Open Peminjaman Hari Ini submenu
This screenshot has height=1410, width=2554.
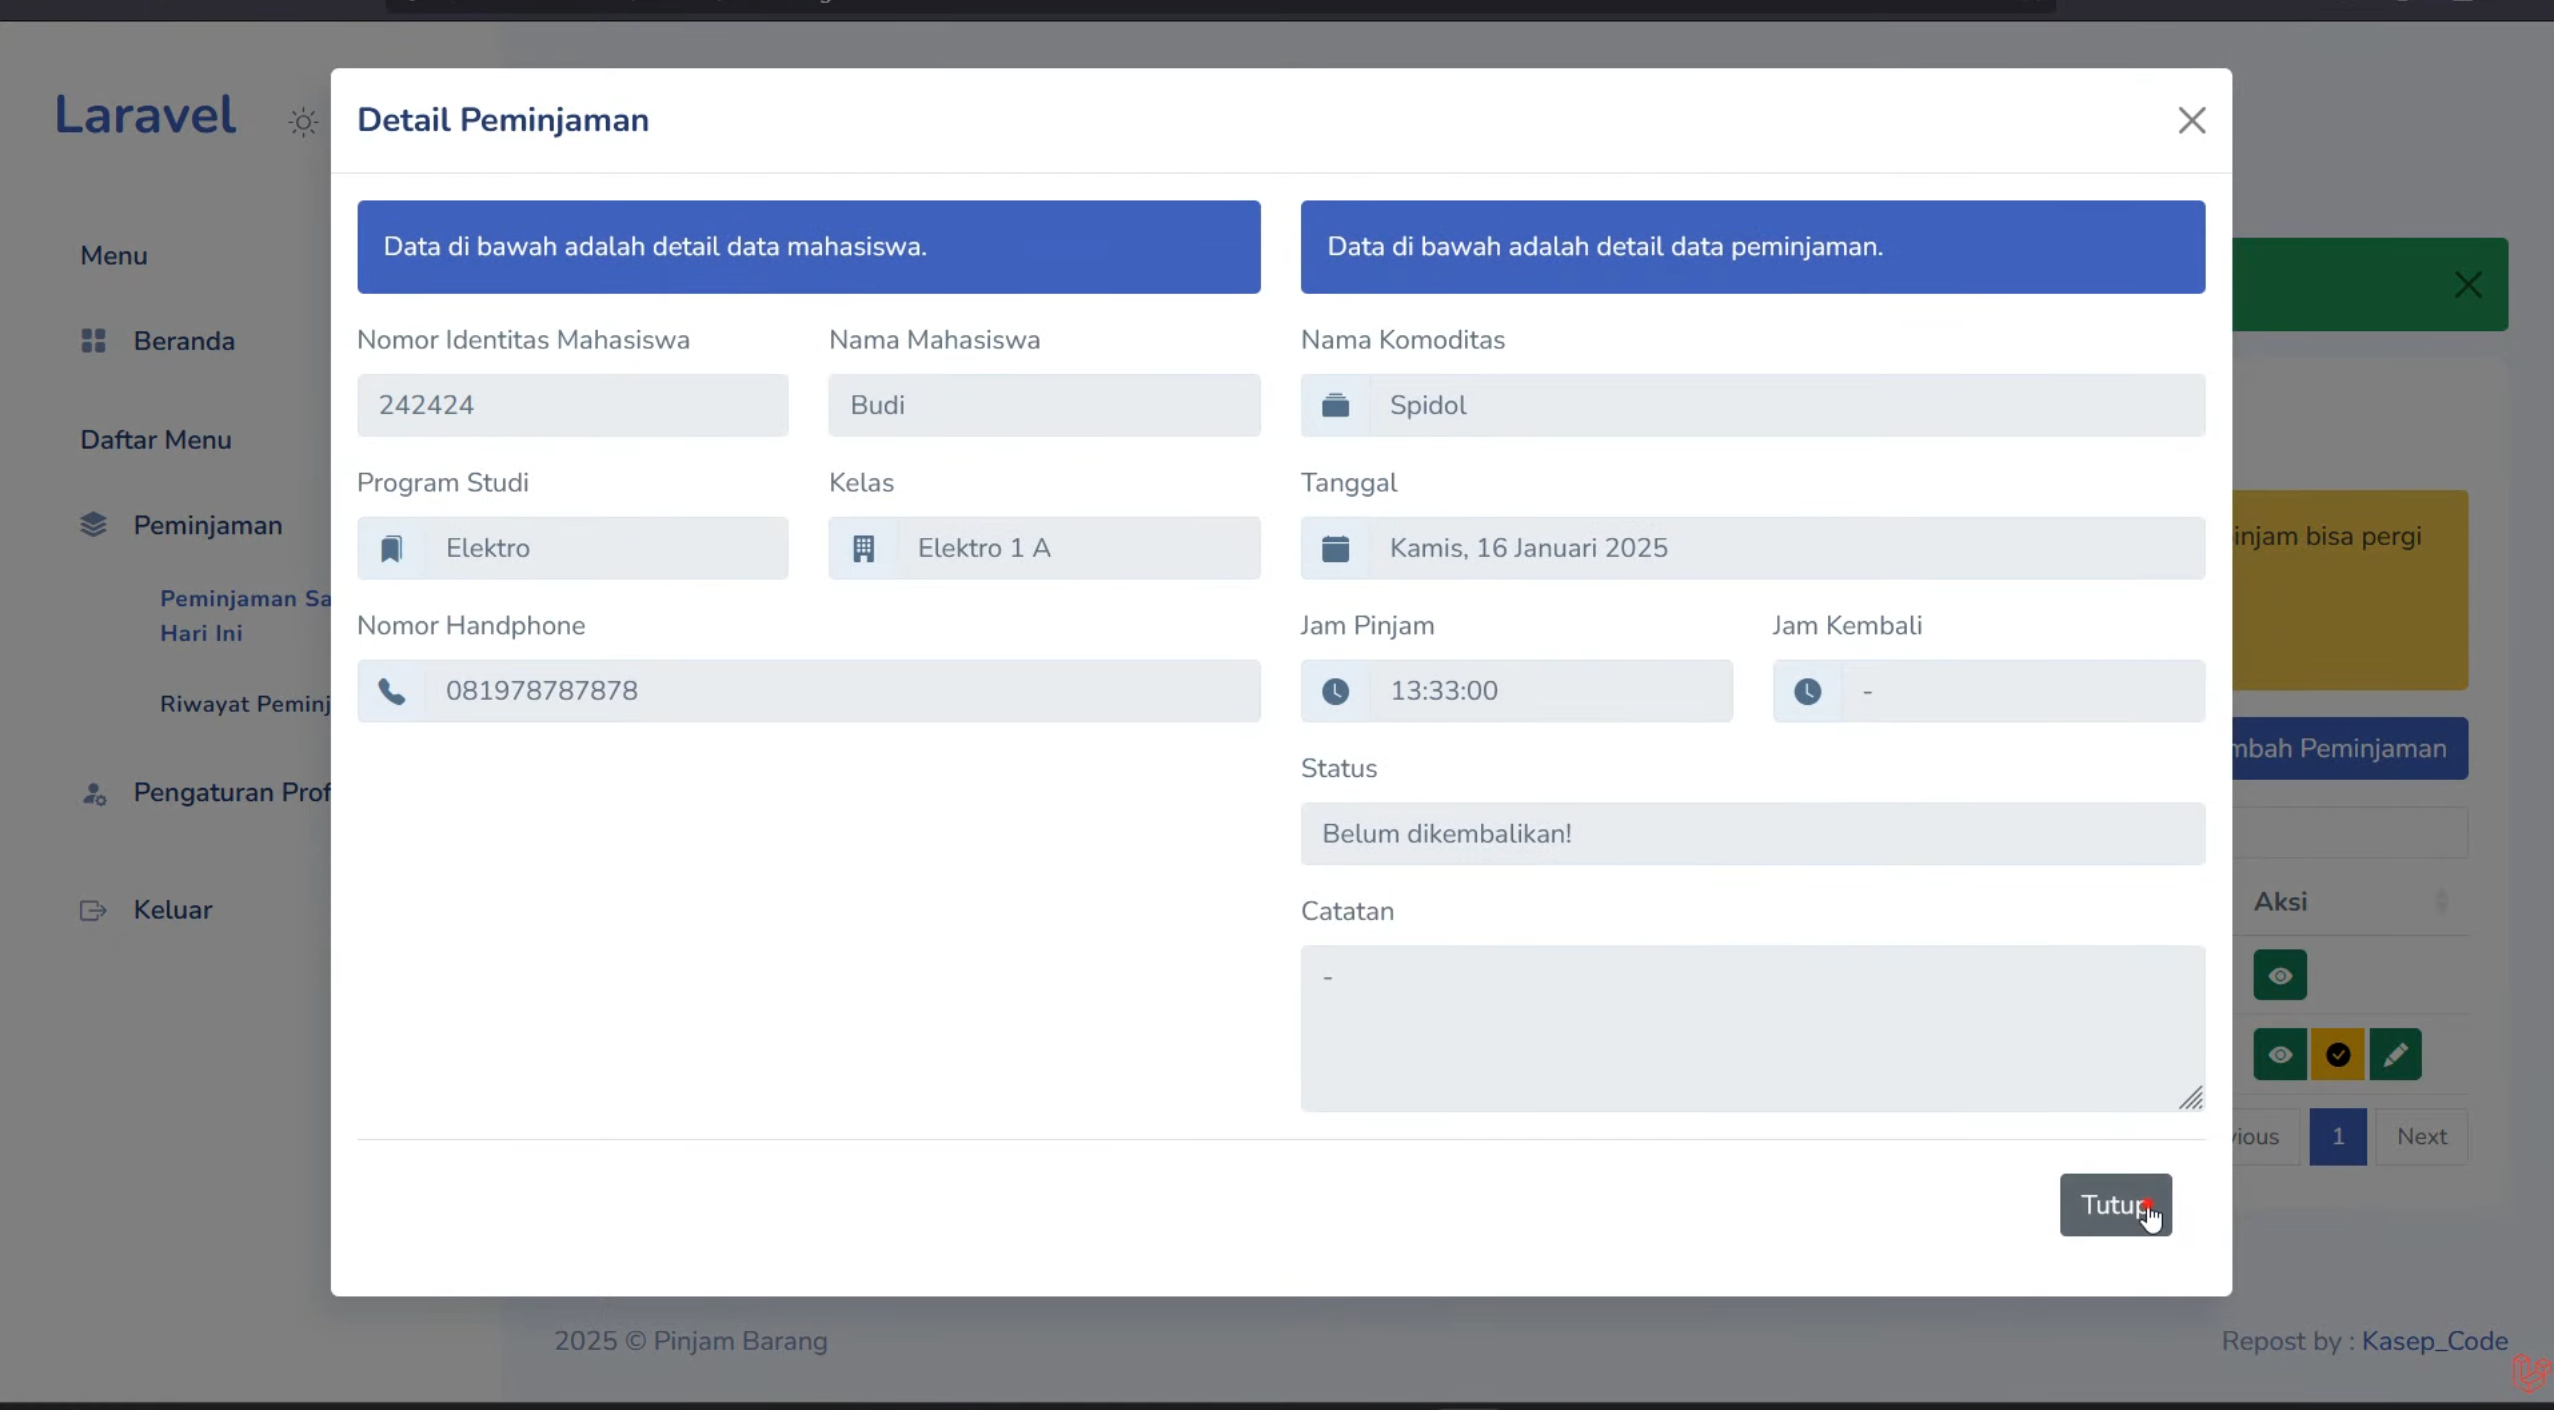(x=245, y=616)
